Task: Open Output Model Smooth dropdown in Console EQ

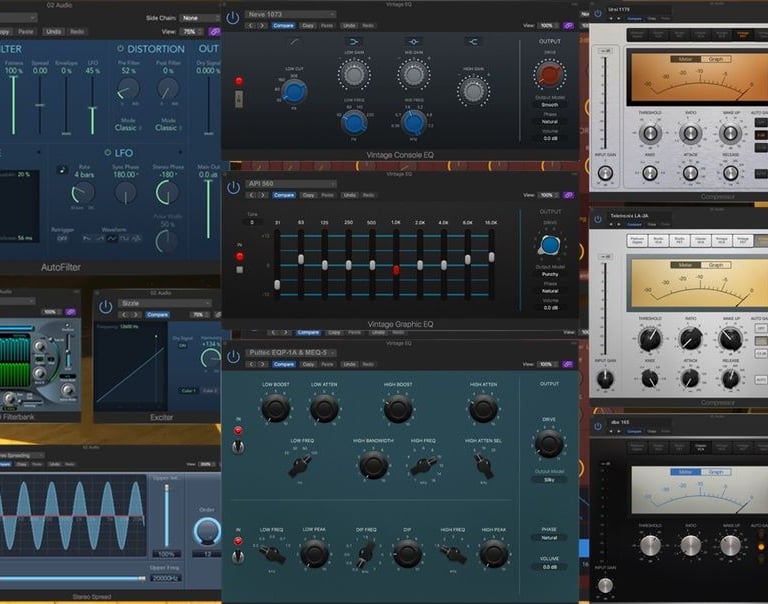Action: point(550,105)
